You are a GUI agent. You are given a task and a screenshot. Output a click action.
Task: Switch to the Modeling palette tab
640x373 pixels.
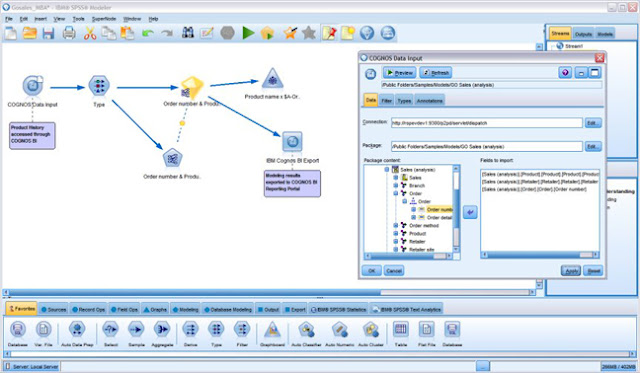click(x=186, y=309)
